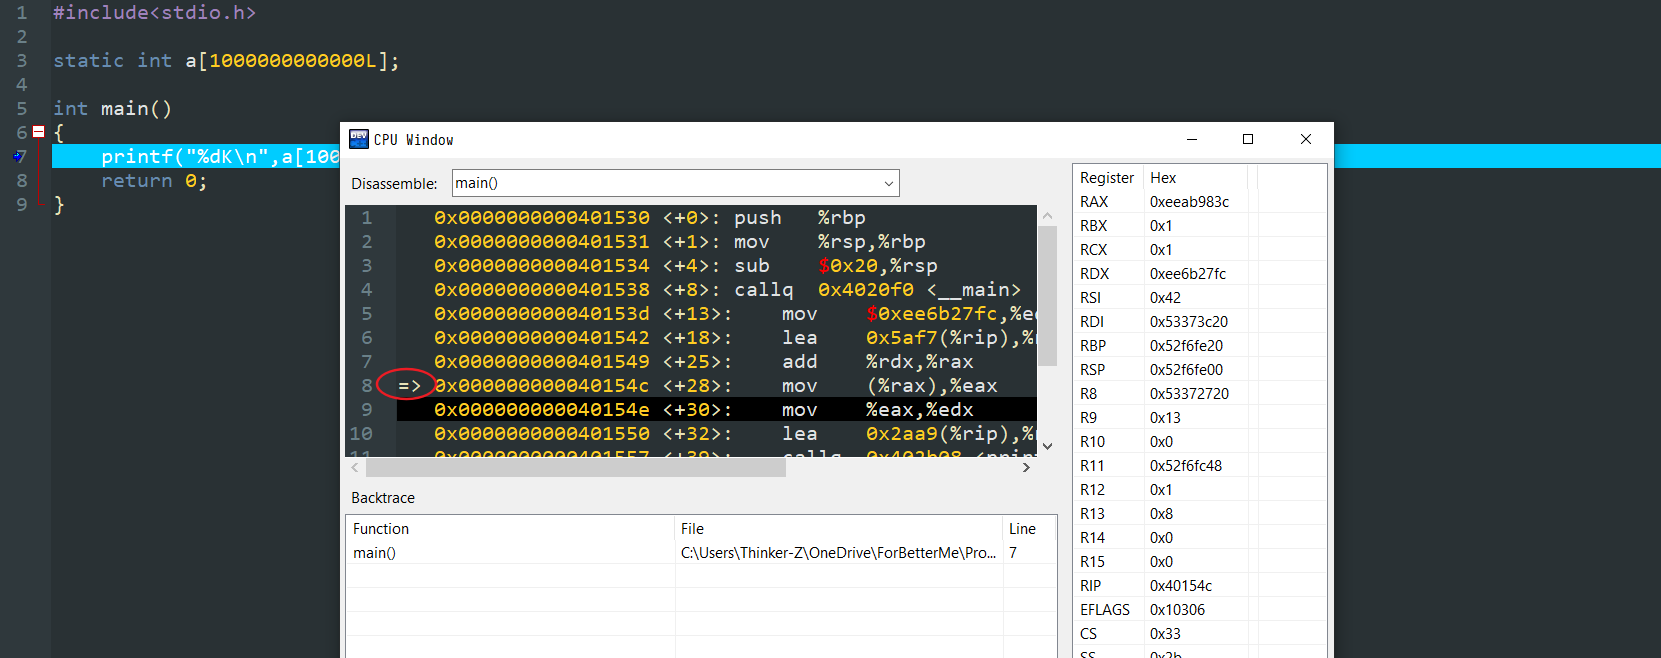Select the Function column header in Backtrace
Image resolution: width=1661 pixels, height=658 pixels.
(x=510, y=529)
